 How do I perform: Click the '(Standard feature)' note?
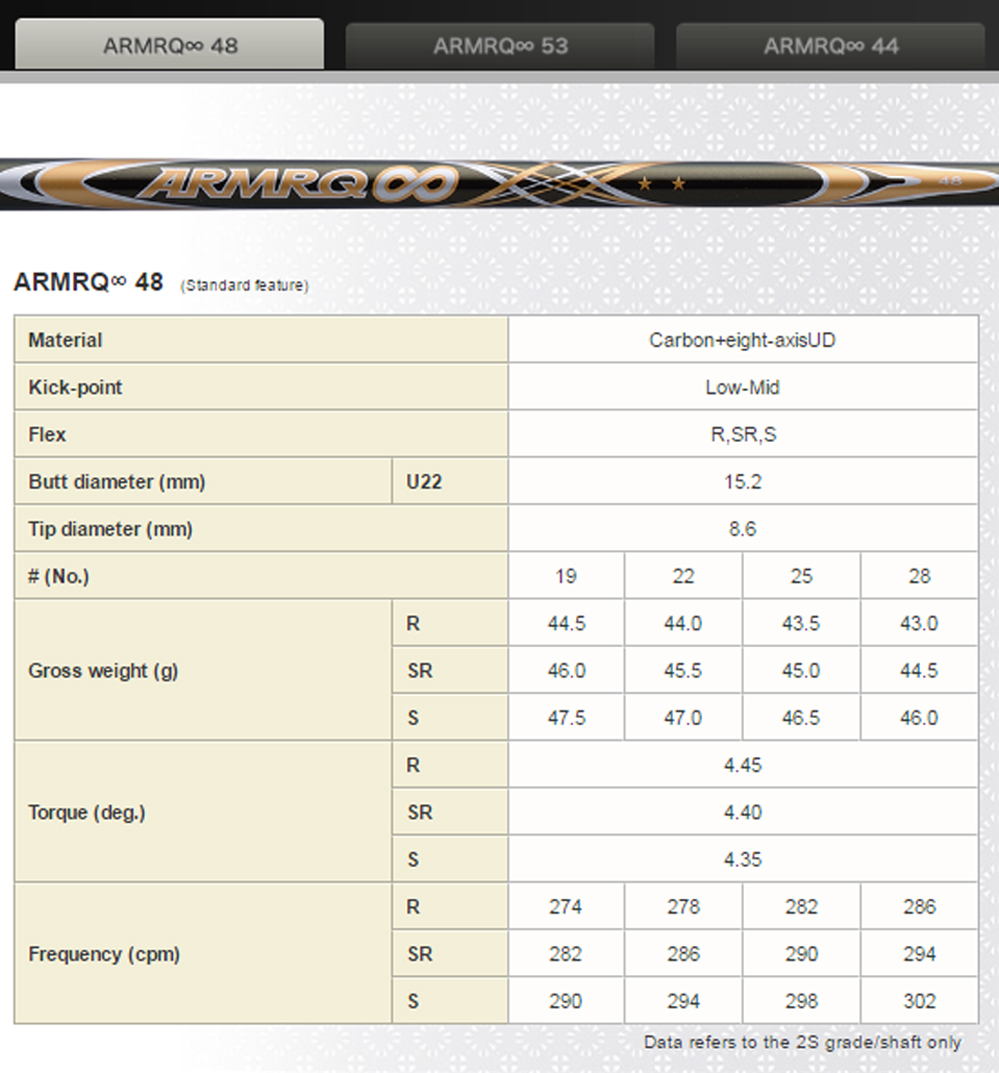click(x=244, y=285)
